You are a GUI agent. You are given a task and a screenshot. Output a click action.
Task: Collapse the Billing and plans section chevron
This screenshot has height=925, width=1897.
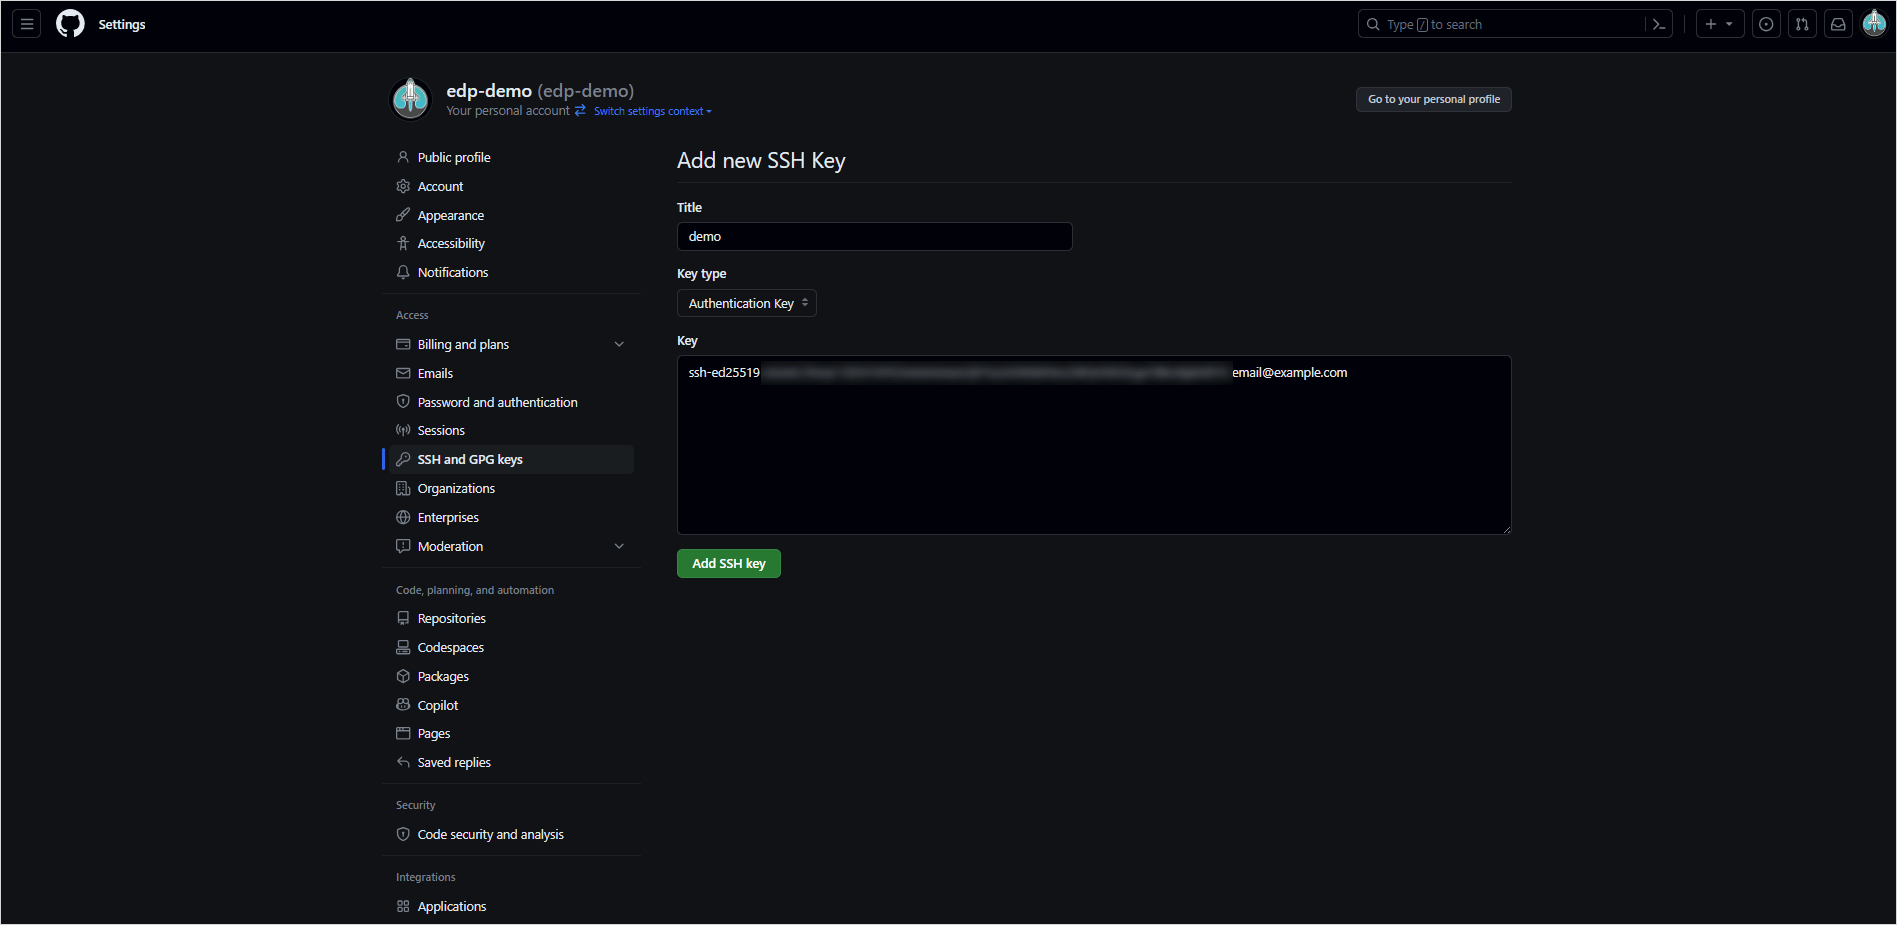click(x=620, y=343)
